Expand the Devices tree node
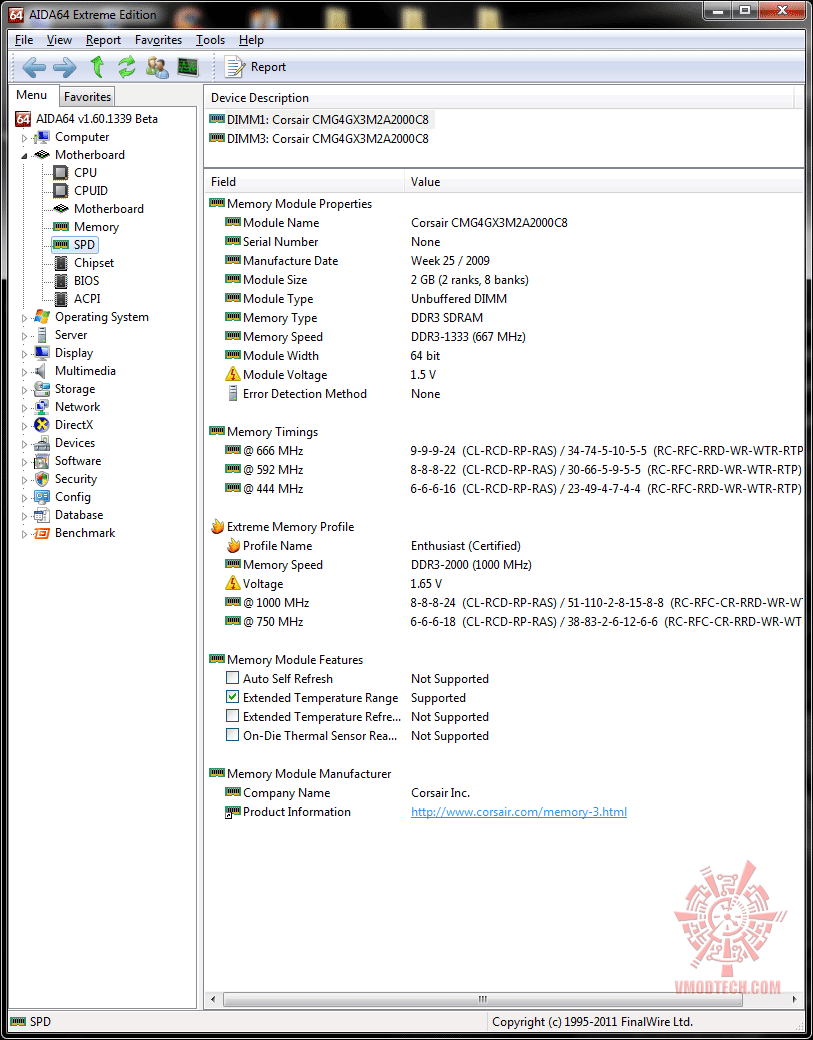 tap(25, 444)
